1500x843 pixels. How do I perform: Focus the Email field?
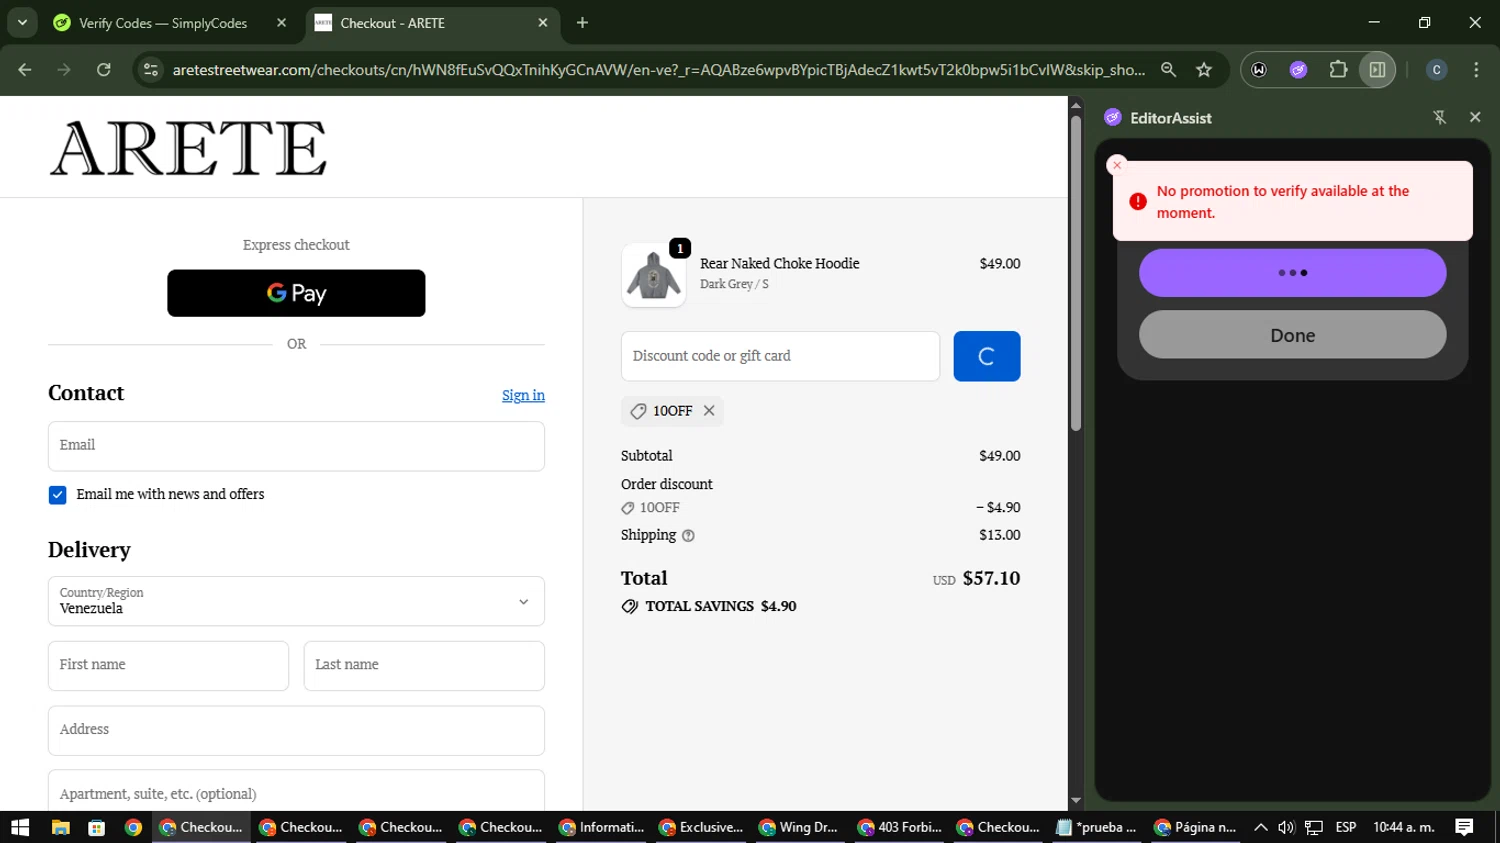coord(296,446)
